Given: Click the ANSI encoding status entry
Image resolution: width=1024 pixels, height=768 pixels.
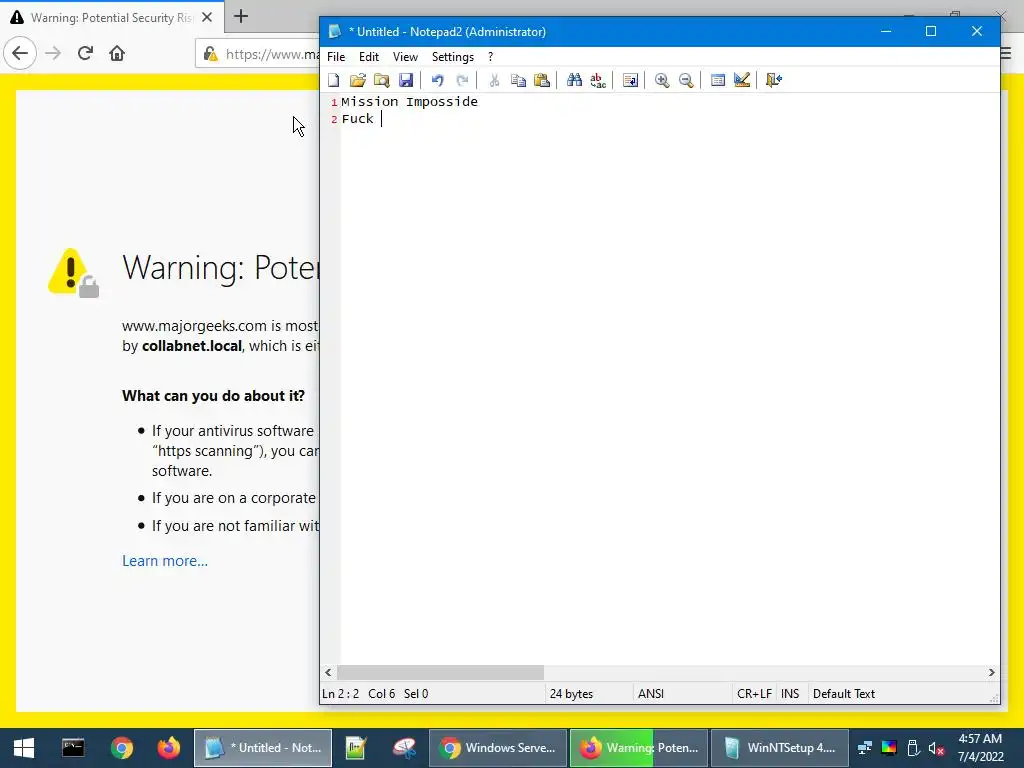Looking at the screenshot, I should tap(650, 694).
